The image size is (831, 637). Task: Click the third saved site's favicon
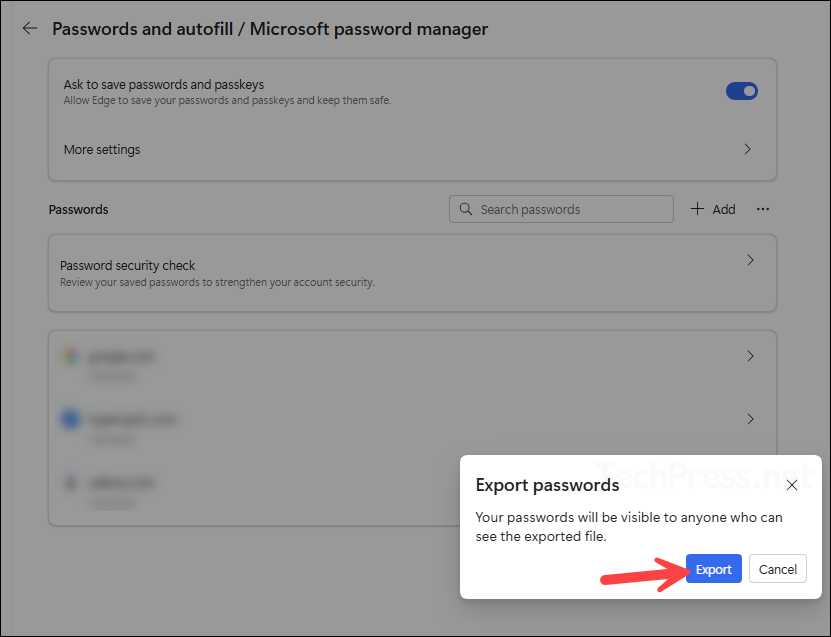click(x=70, y=482)
